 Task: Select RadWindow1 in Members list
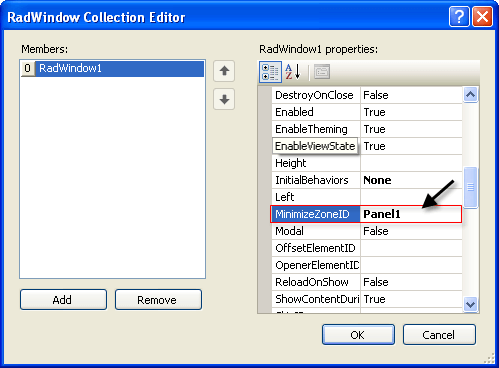click(112, 68)
